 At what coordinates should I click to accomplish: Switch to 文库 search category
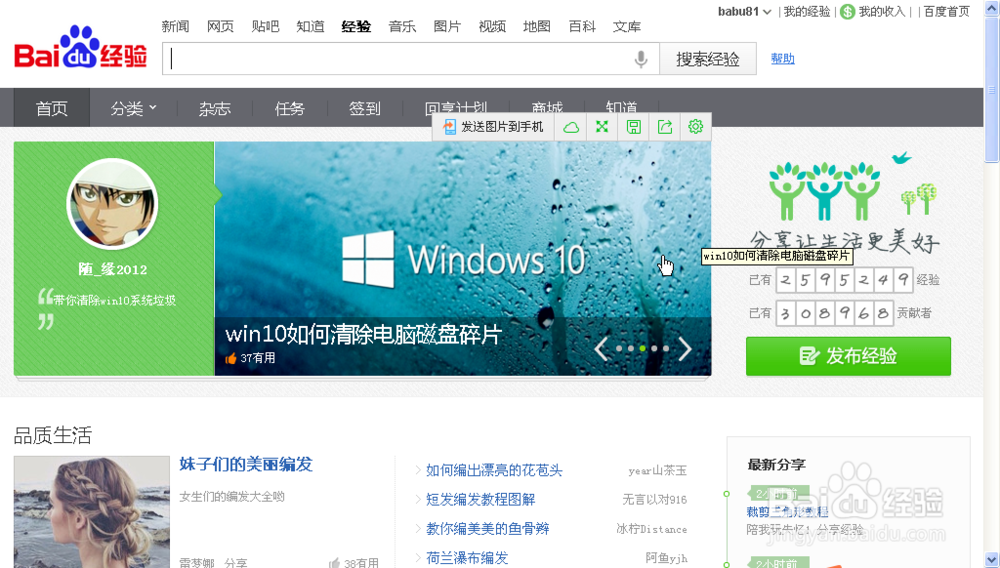pyautogui.click(x=627, y=26)
